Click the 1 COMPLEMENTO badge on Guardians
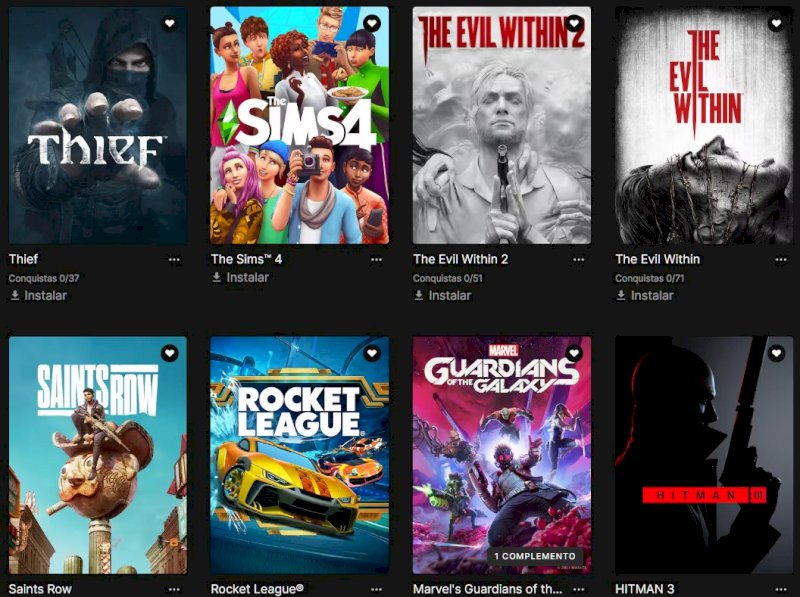The height and width of the screenshot is (597, 800). point(535,556)
